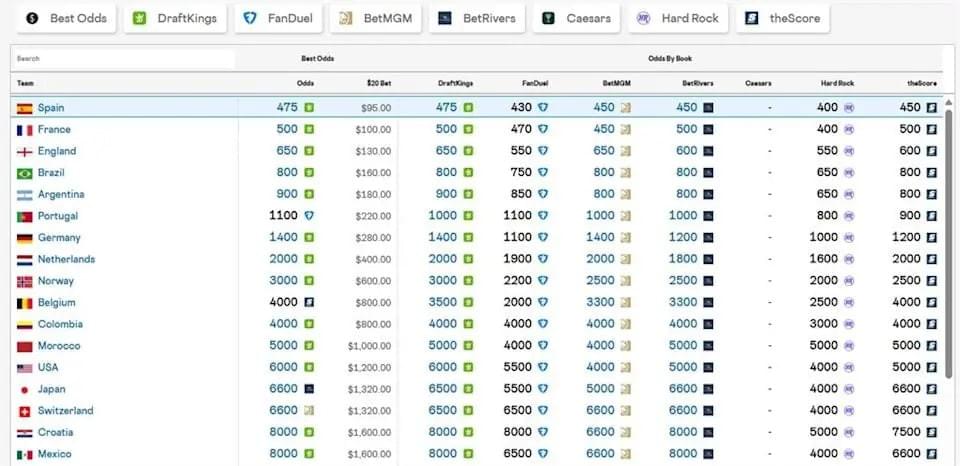Click the Norway flag icon

[24, 282]
